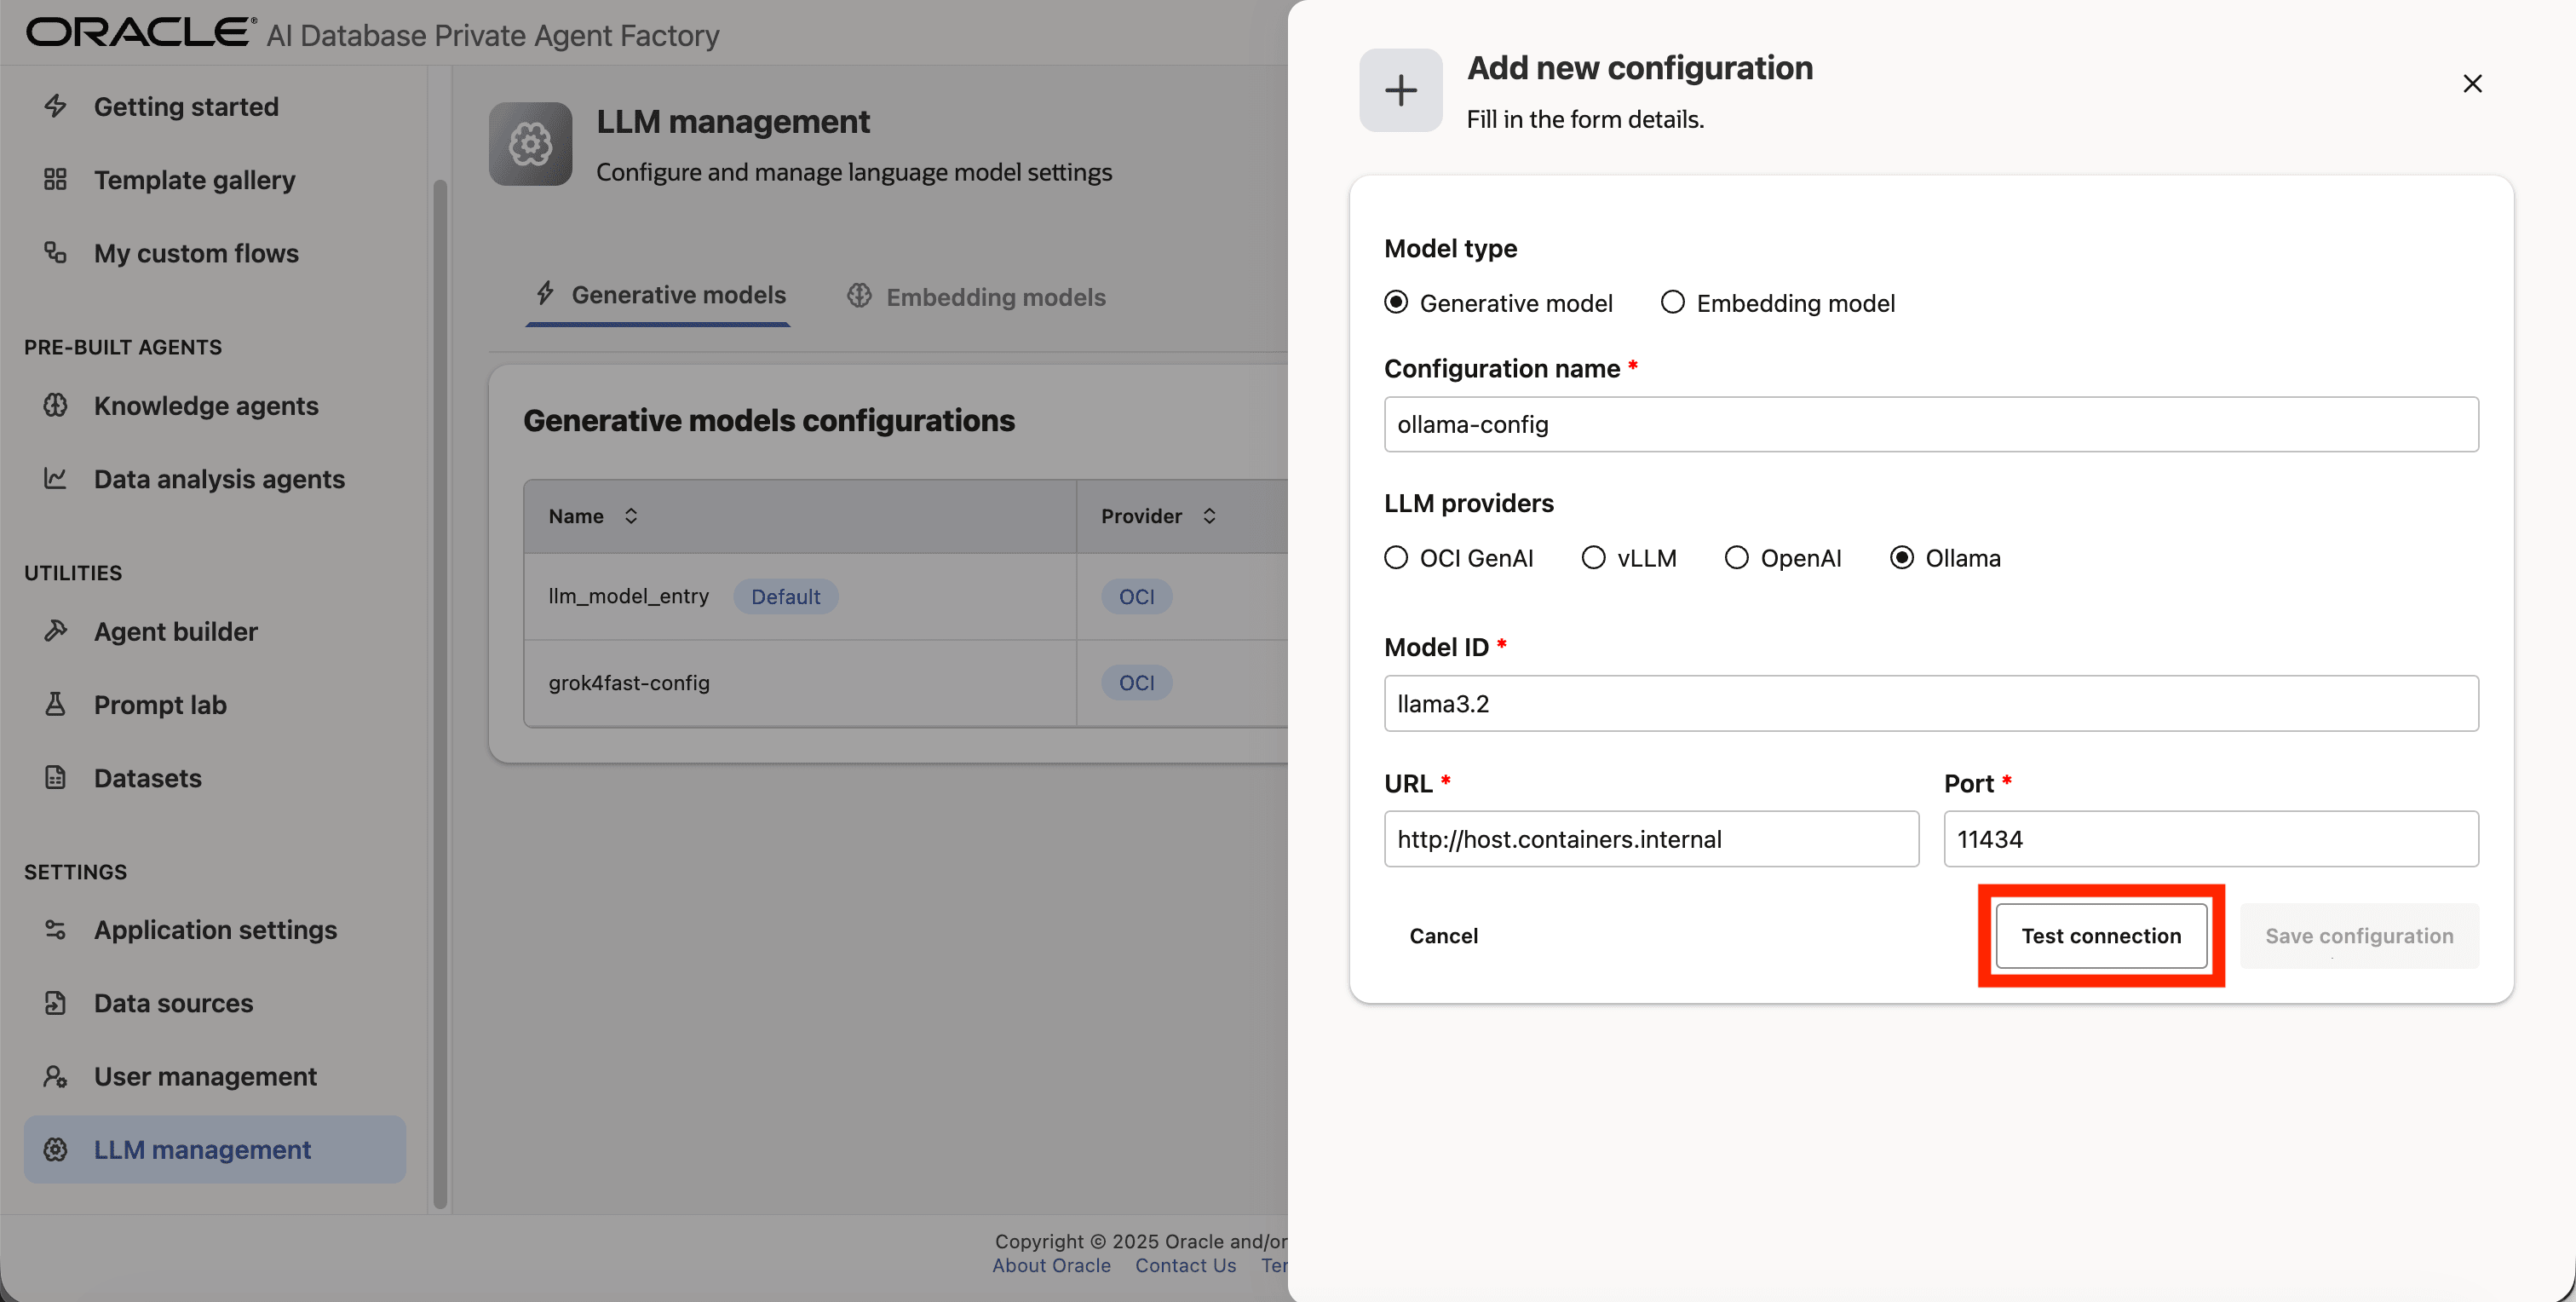The width and height of the screenshot is (2576, 1302).
Task: Click the User management person icon
Action: coord(56,1077)
